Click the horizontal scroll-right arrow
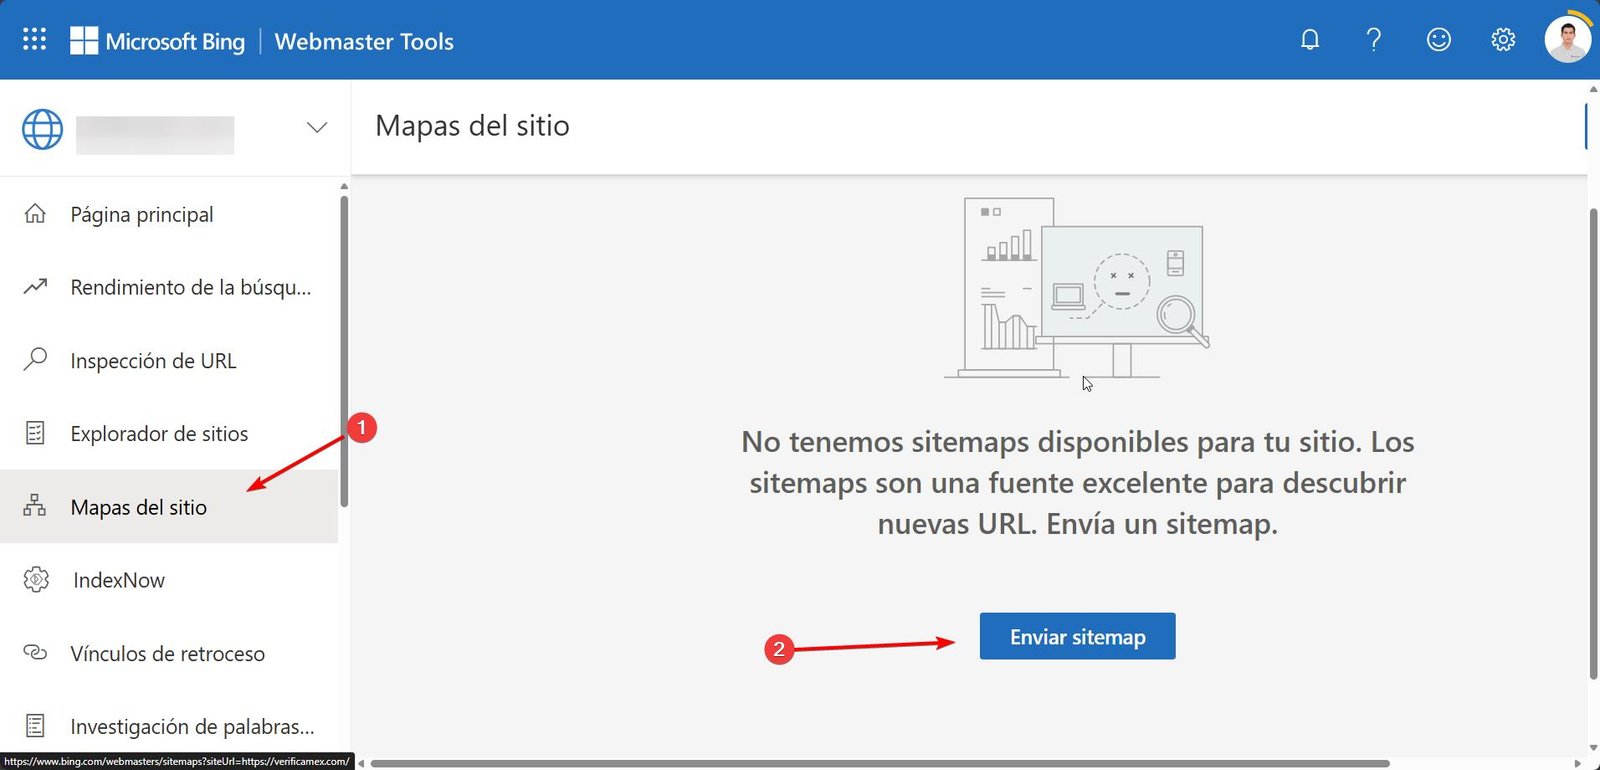1600x770 pixels. click(1578, 763)
